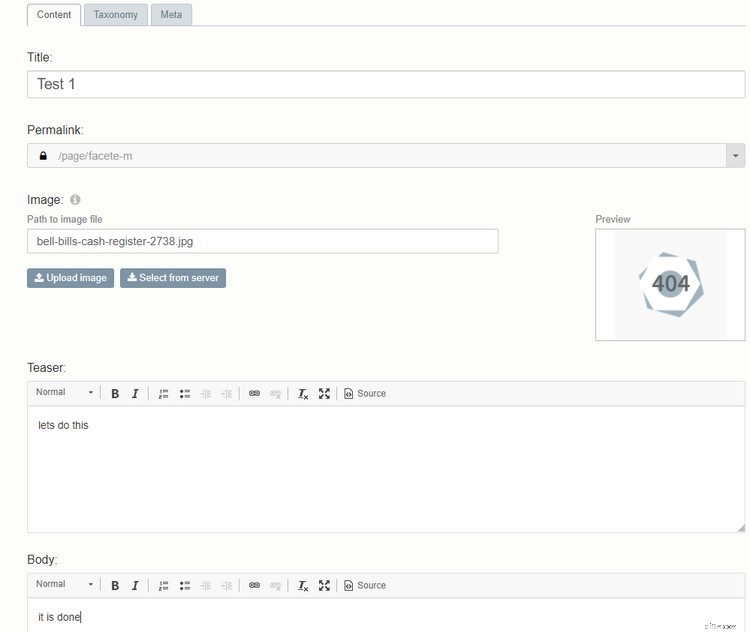The image size is (750, 632).
Task: Remove formatting in Teaser editor
Action: 303,394
